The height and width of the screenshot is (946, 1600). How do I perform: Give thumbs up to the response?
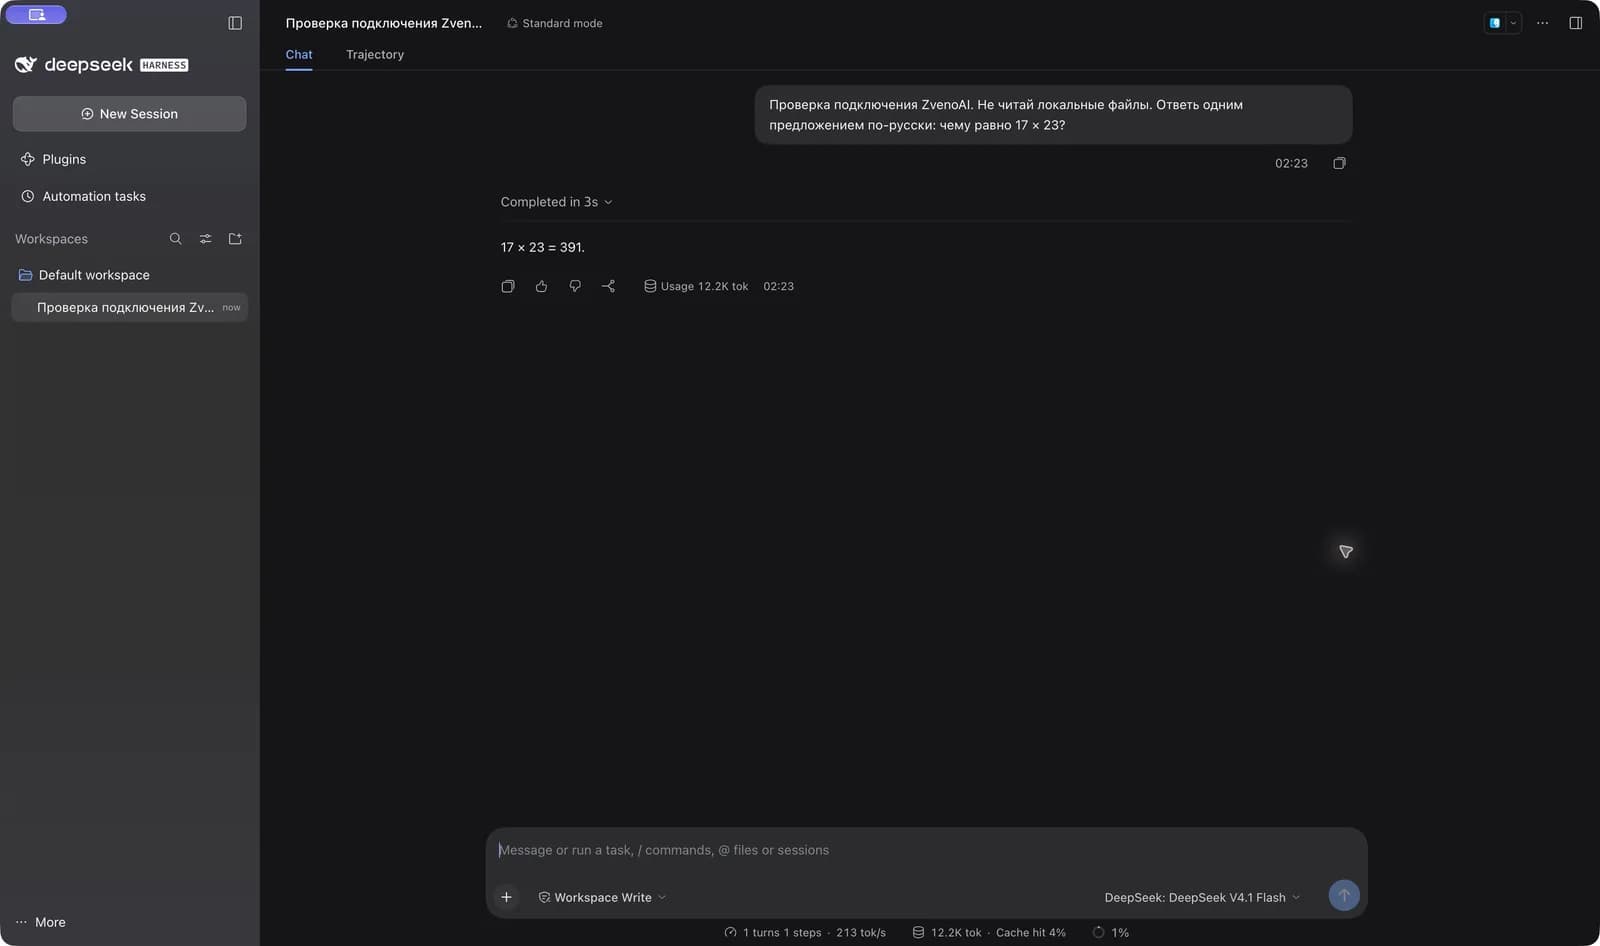541,286
